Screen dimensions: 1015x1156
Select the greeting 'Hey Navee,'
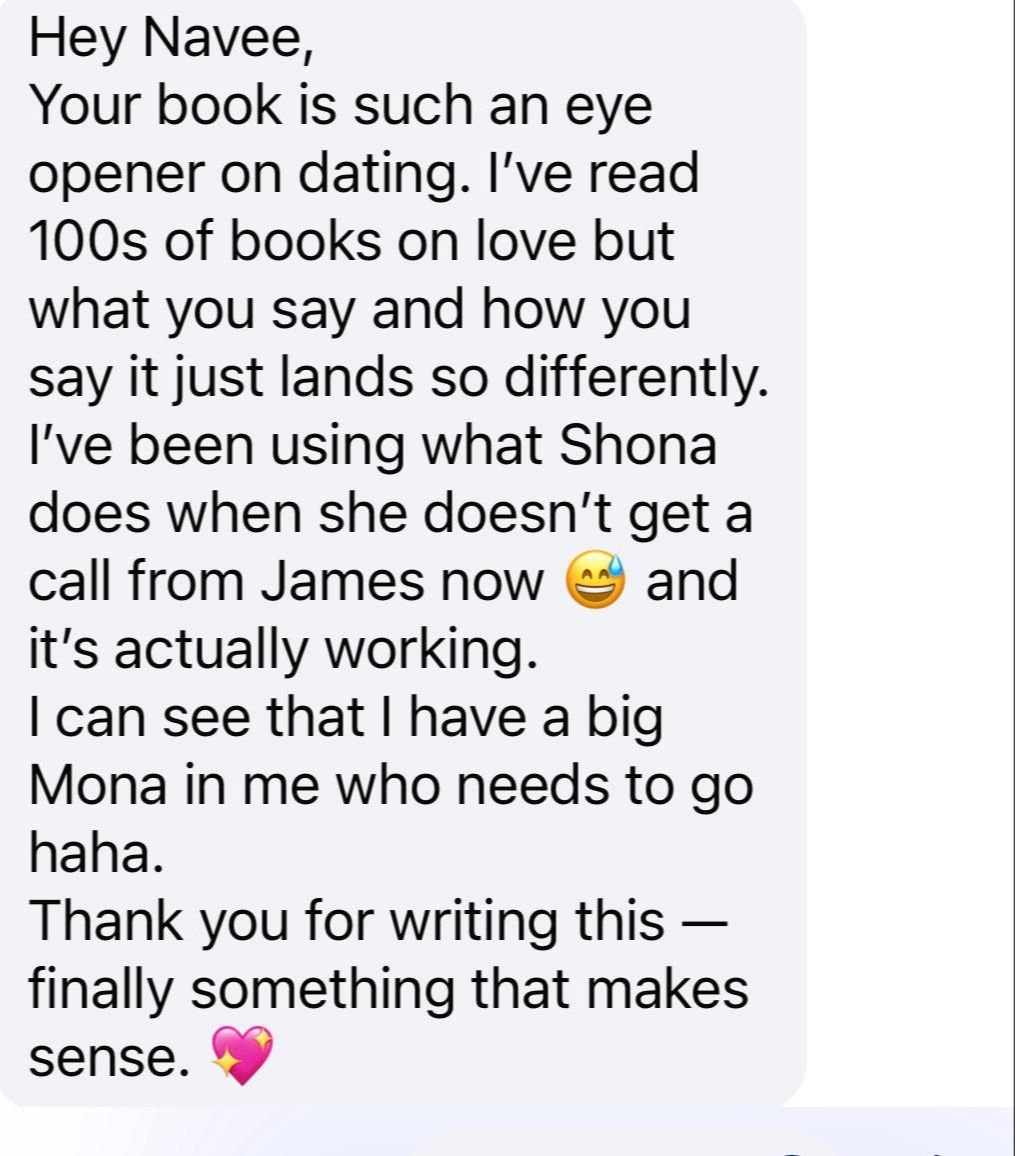(172, 37)
